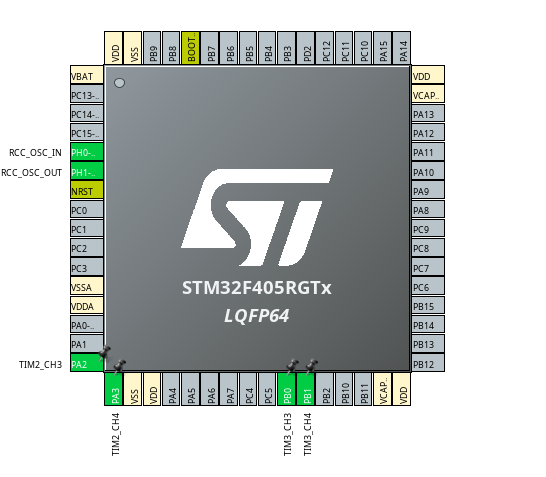The height and width of the screenshot is (477, 546).
Task: Choose pin PA13
Action: tap(428, 114)
